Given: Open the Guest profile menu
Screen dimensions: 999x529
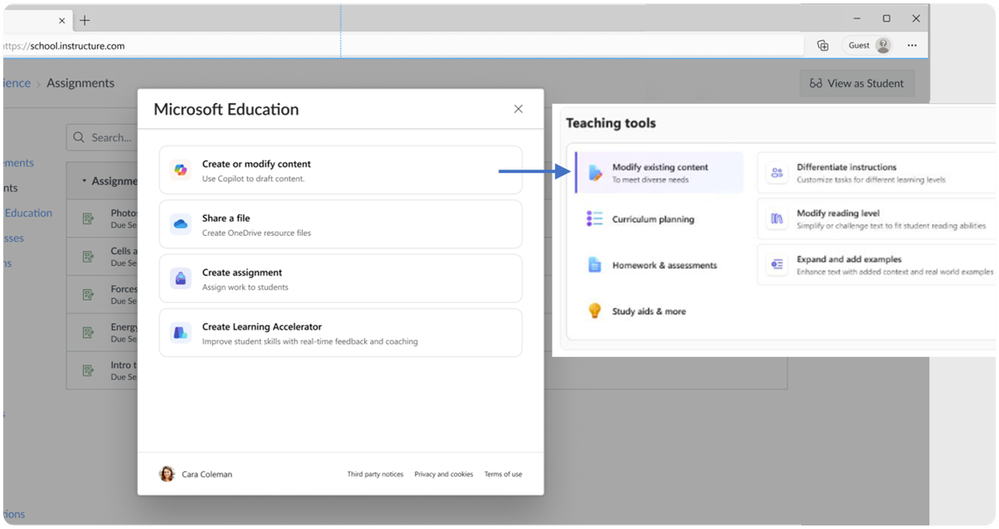Looking at the screenshot, I should click(x=869, y=45).
